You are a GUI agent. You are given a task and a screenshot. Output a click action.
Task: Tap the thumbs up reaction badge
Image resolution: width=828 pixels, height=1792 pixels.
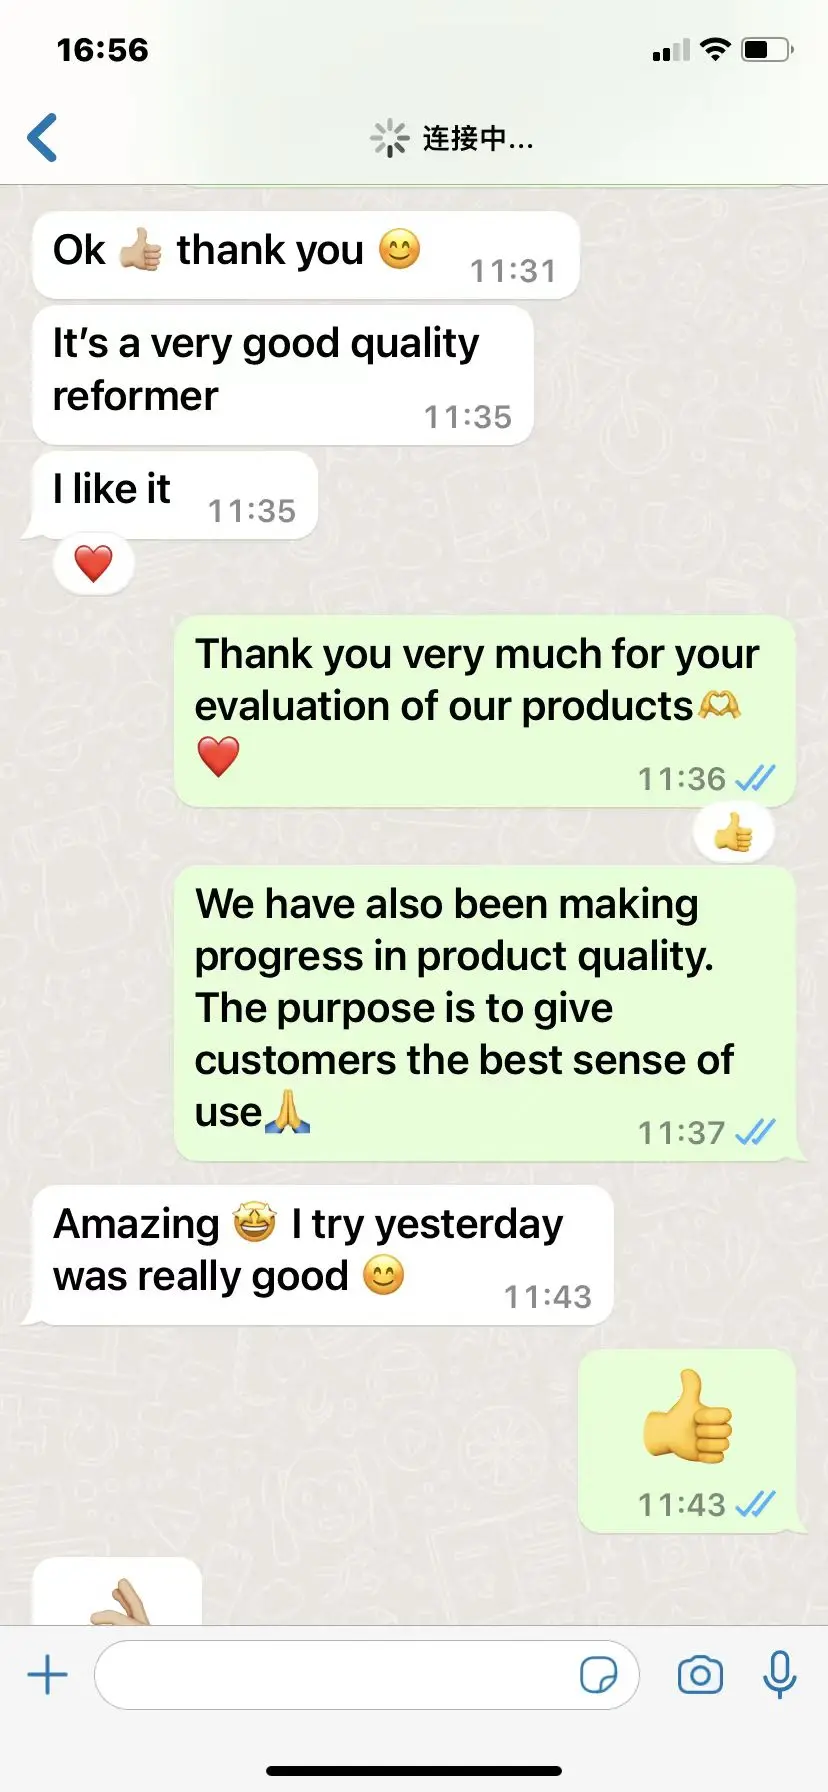[x=733, y=832]
